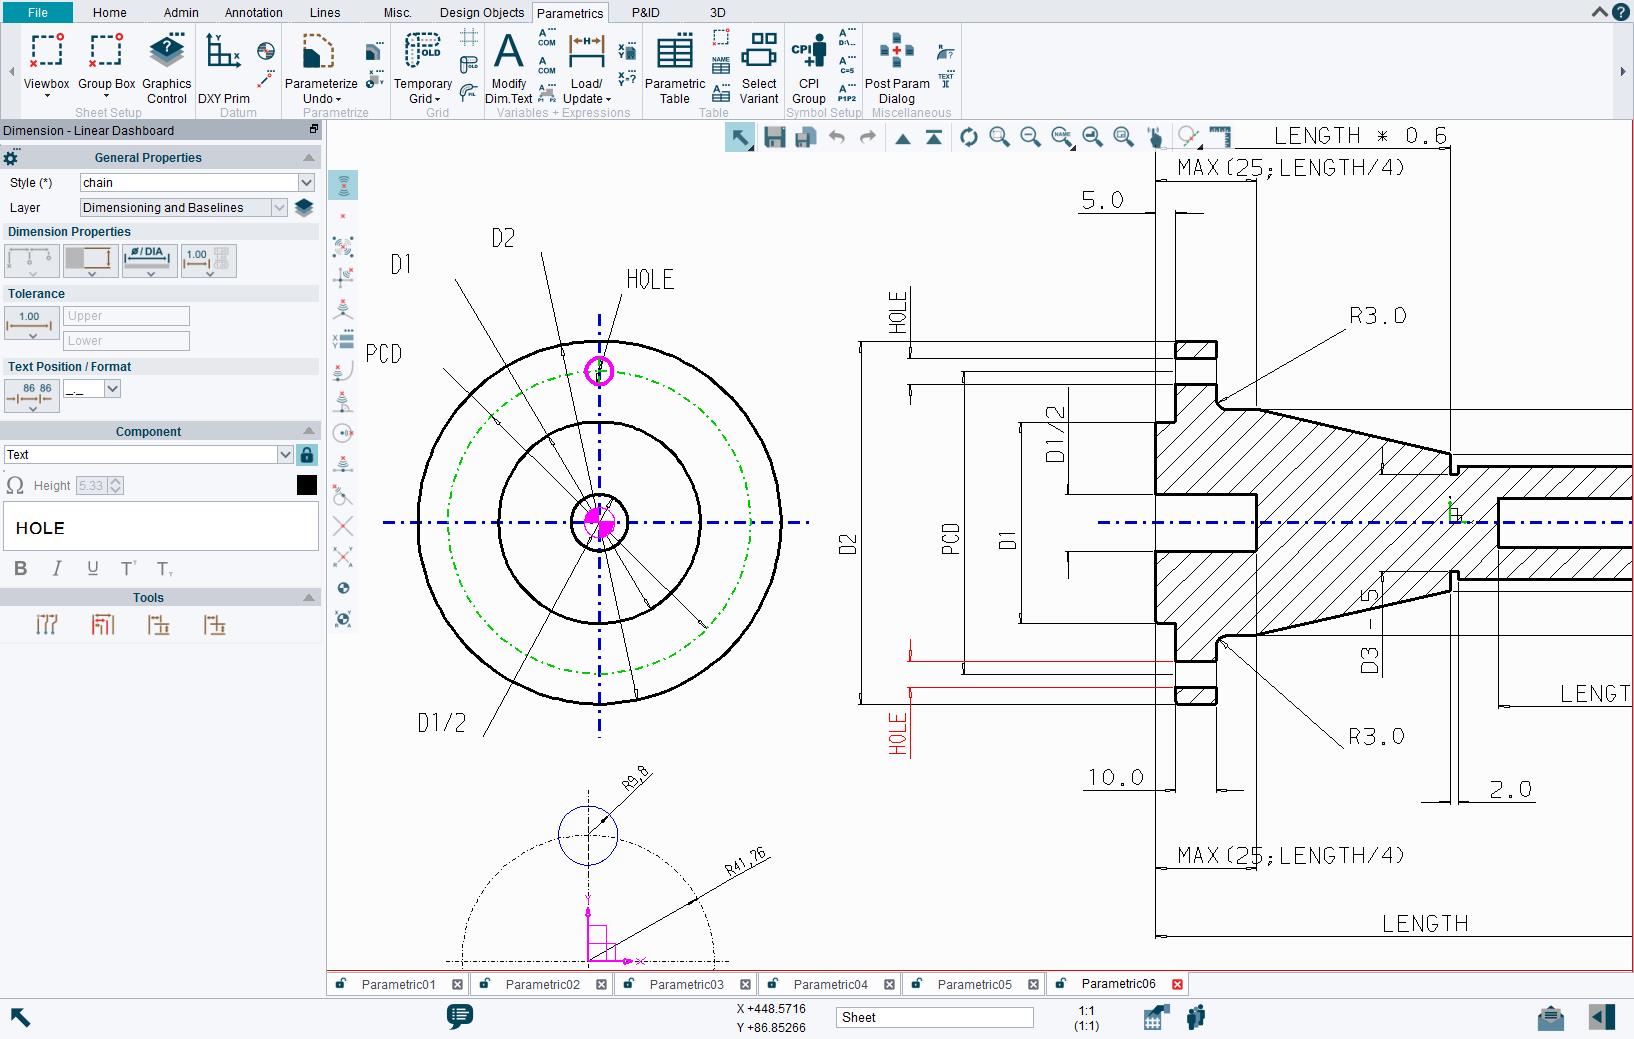
Task: Refresh the drawing view
Action: 968,138
